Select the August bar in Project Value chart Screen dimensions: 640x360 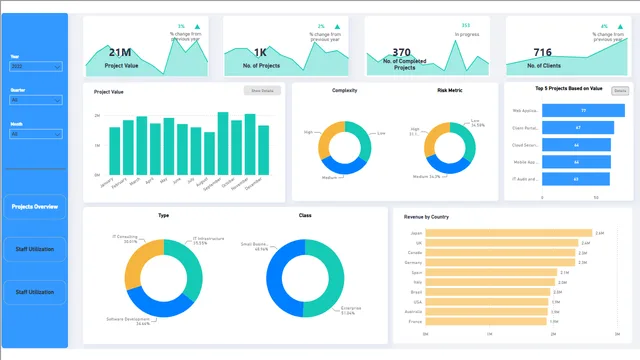coord(209,153)
